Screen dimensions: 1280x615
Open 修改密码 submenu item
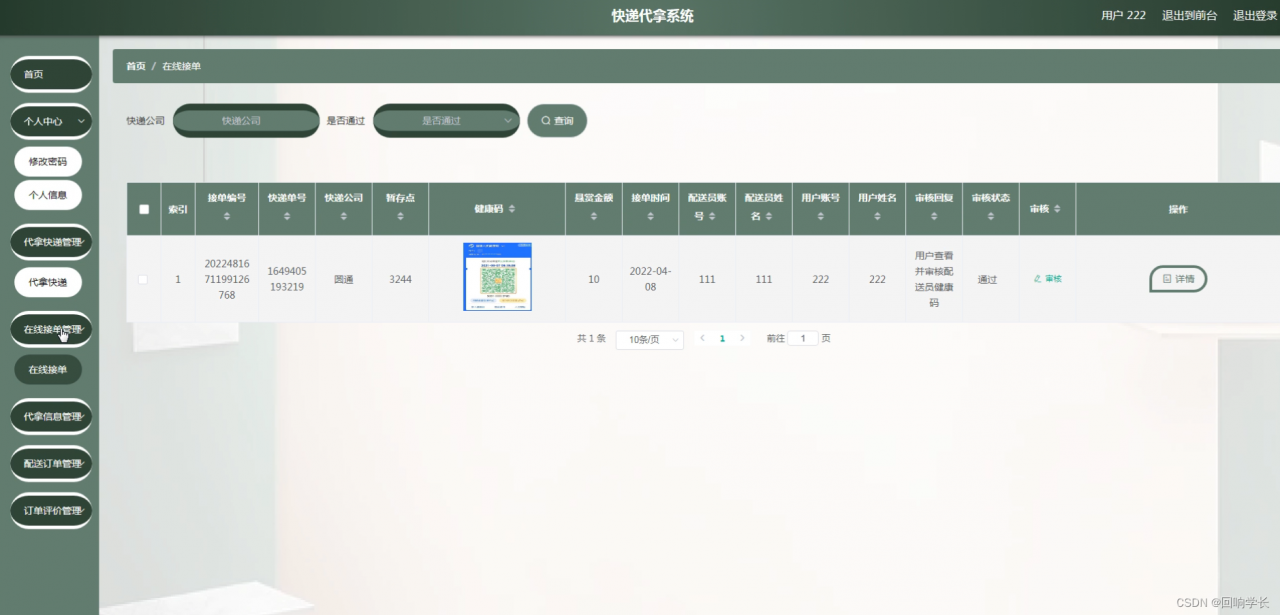48,162
